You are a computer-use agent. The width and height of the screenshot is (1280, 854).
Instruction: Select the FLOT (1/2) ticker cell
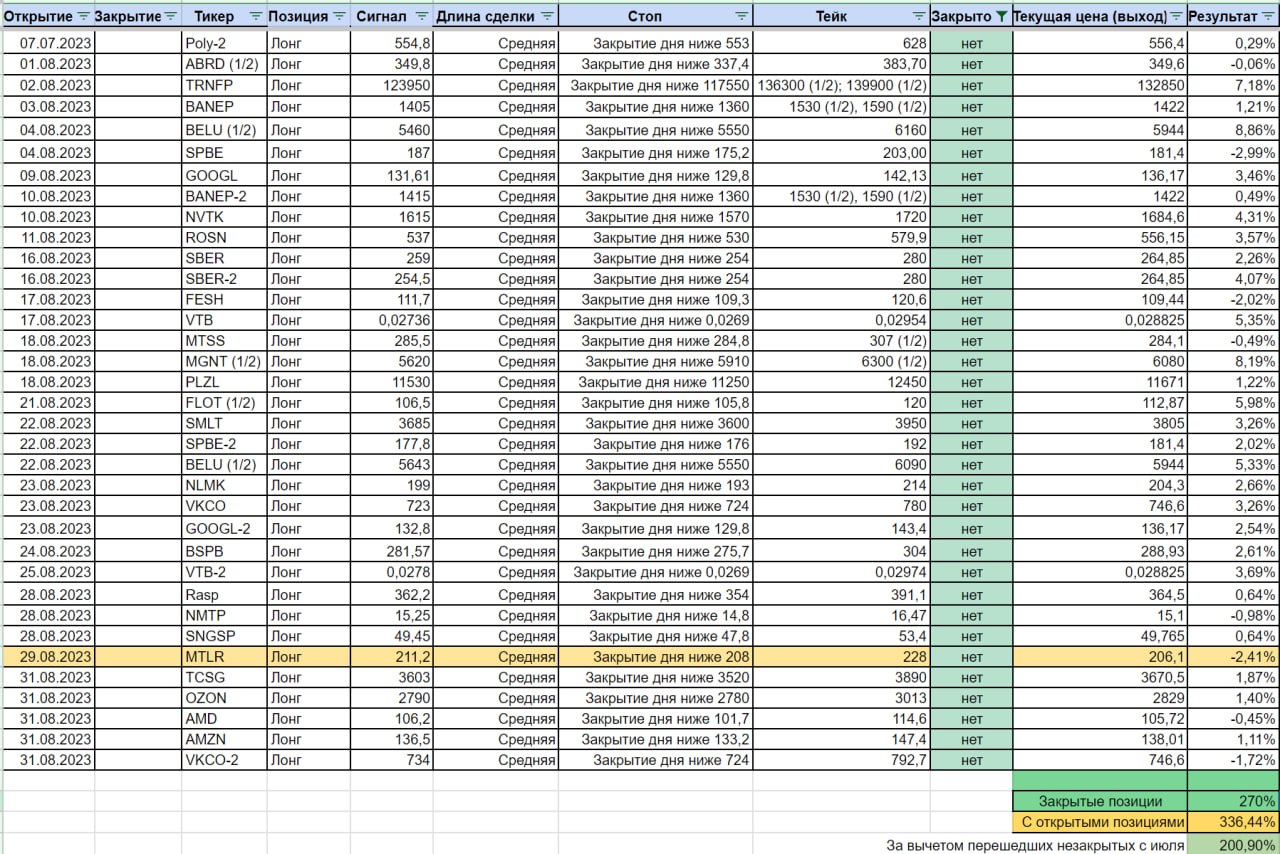pyautogui.click(x=223, y=403)
